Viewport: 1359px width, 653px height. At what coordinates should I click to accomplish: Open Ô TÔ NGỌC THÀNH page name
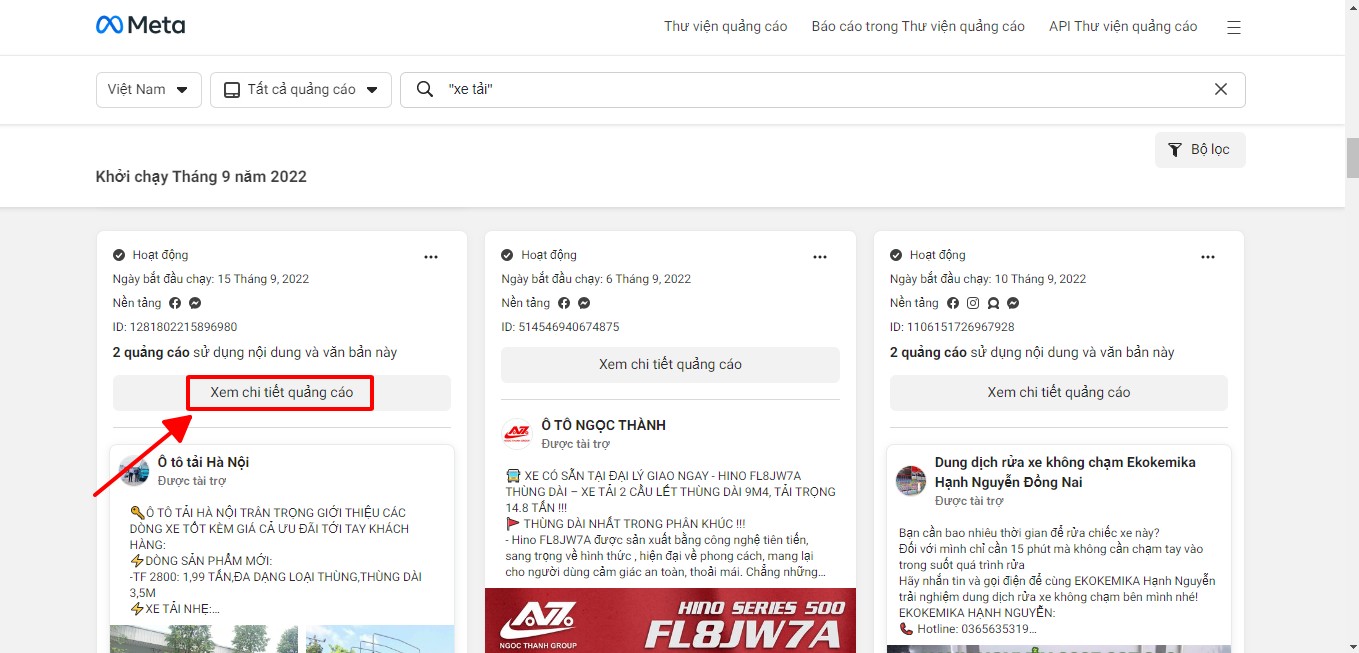(603, 425)
